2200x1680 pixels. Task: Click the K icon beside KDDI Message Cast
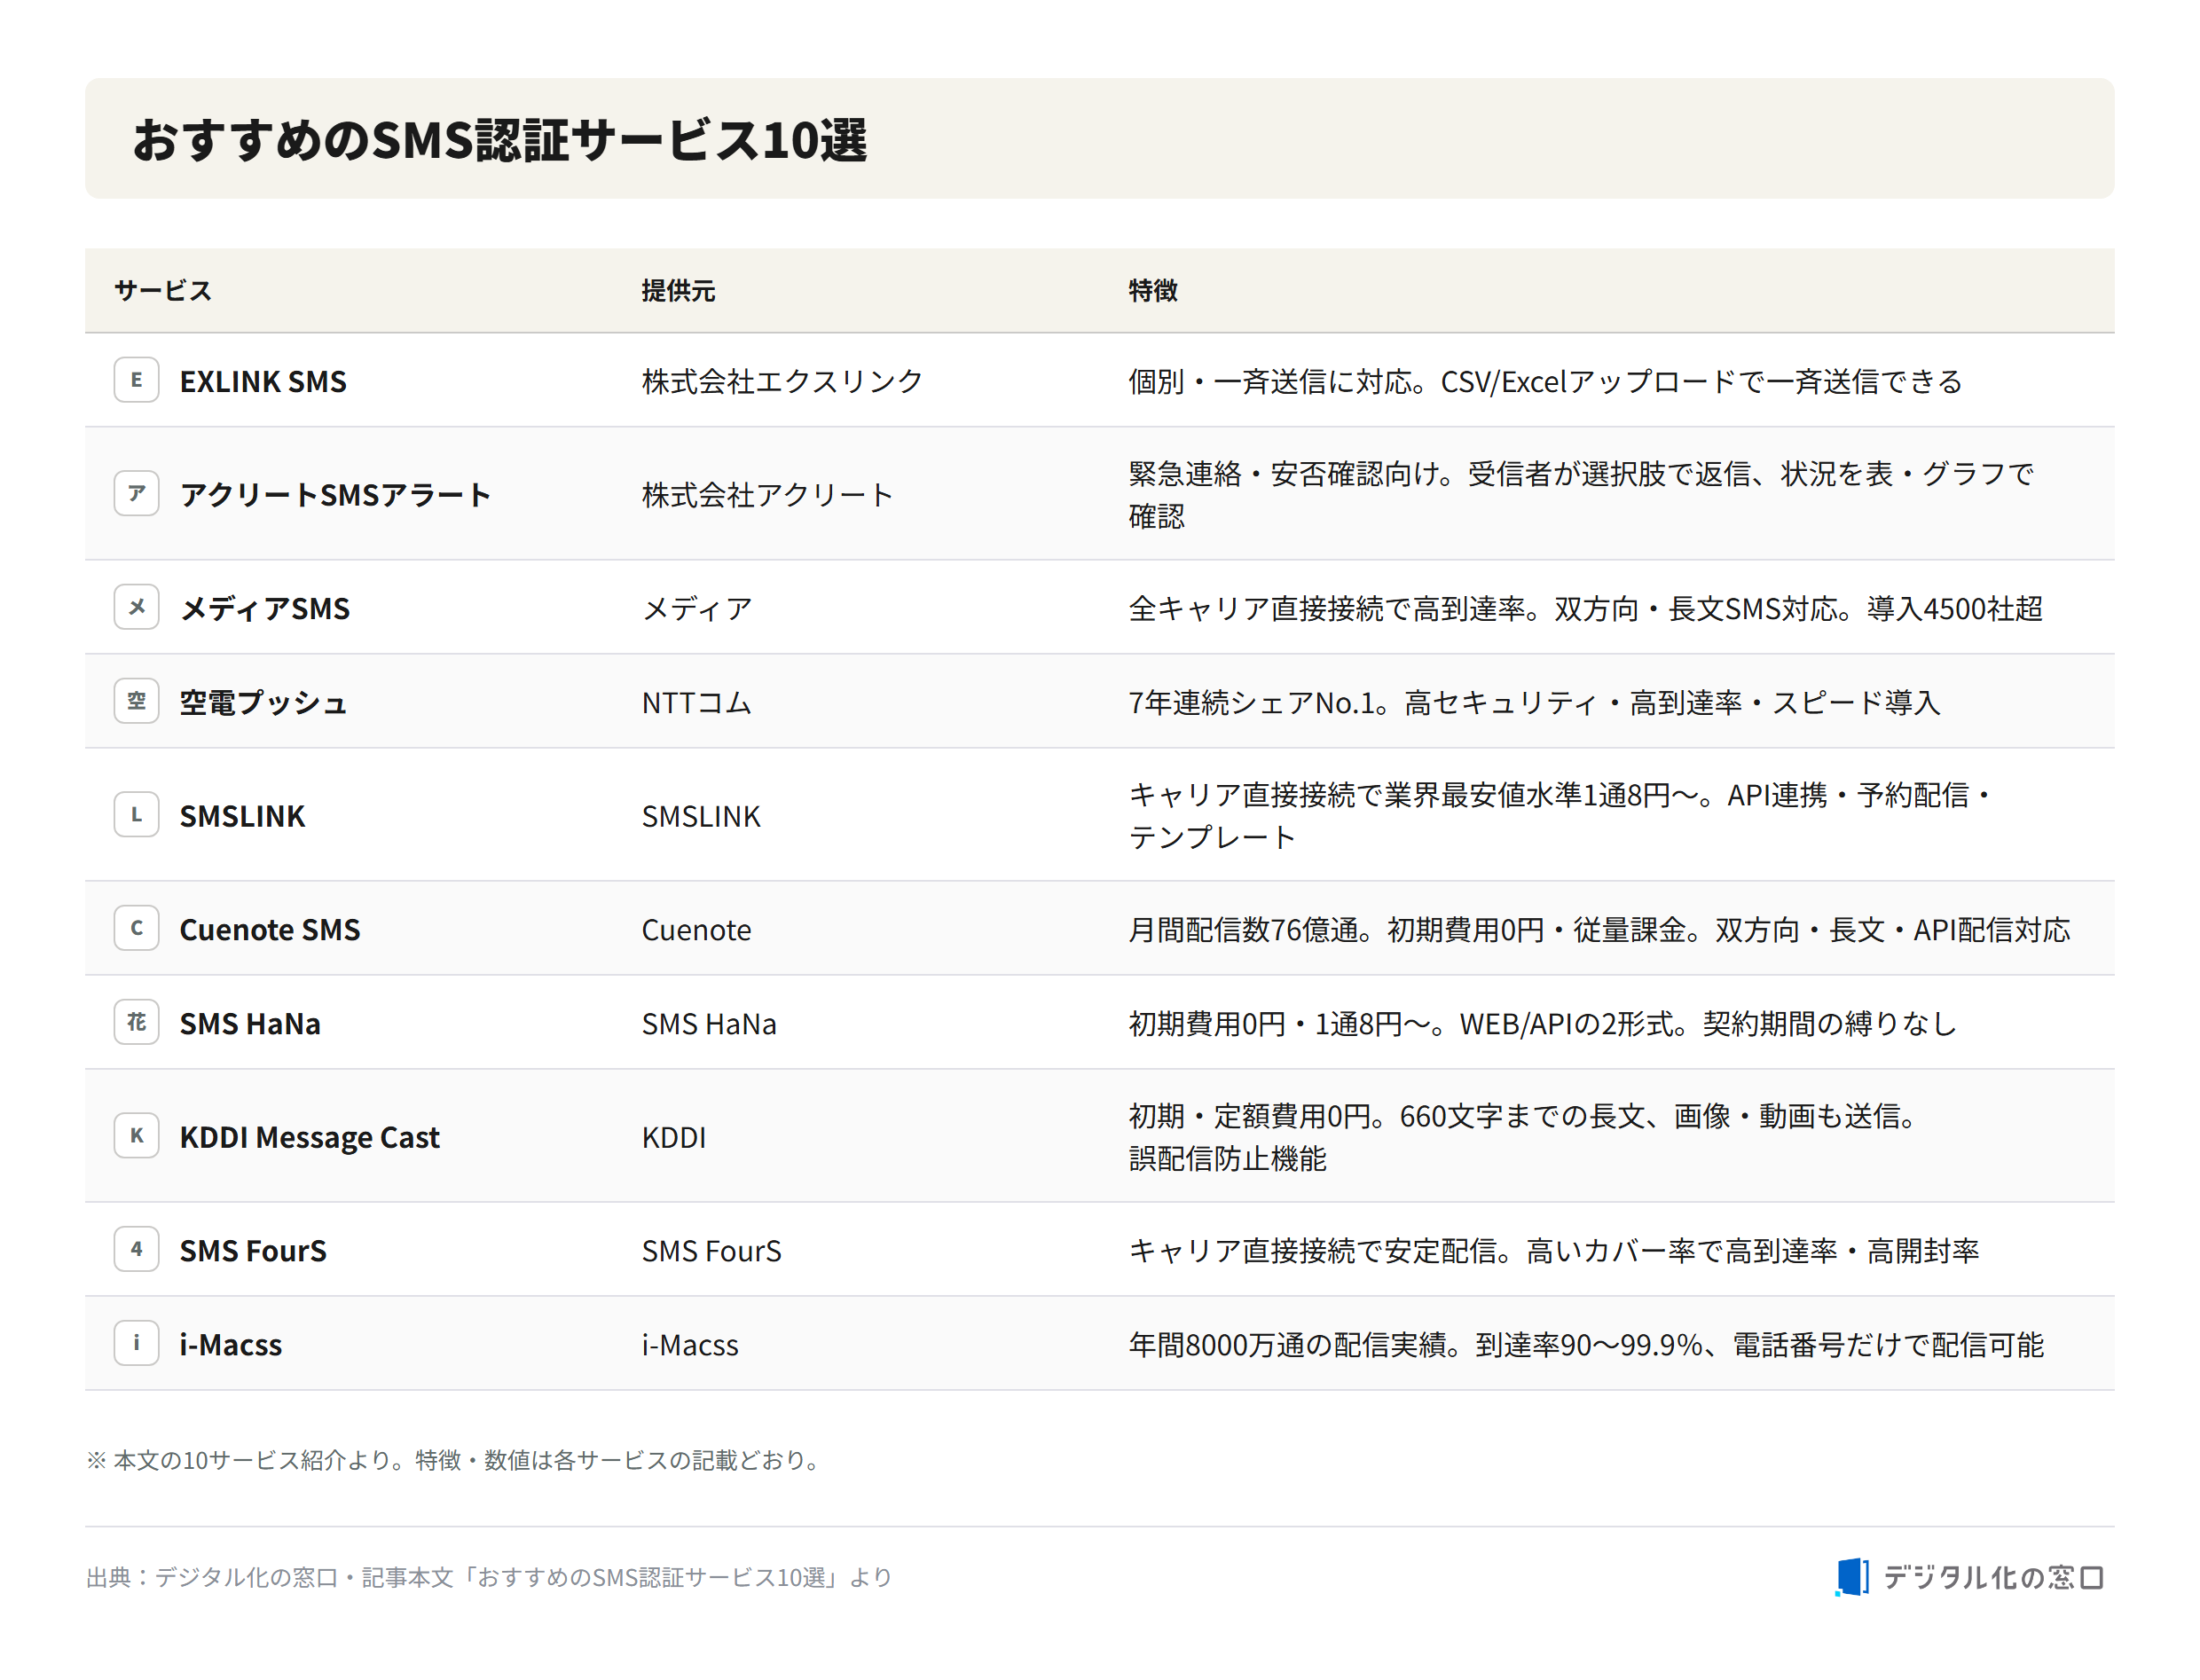pos(136,1135)
